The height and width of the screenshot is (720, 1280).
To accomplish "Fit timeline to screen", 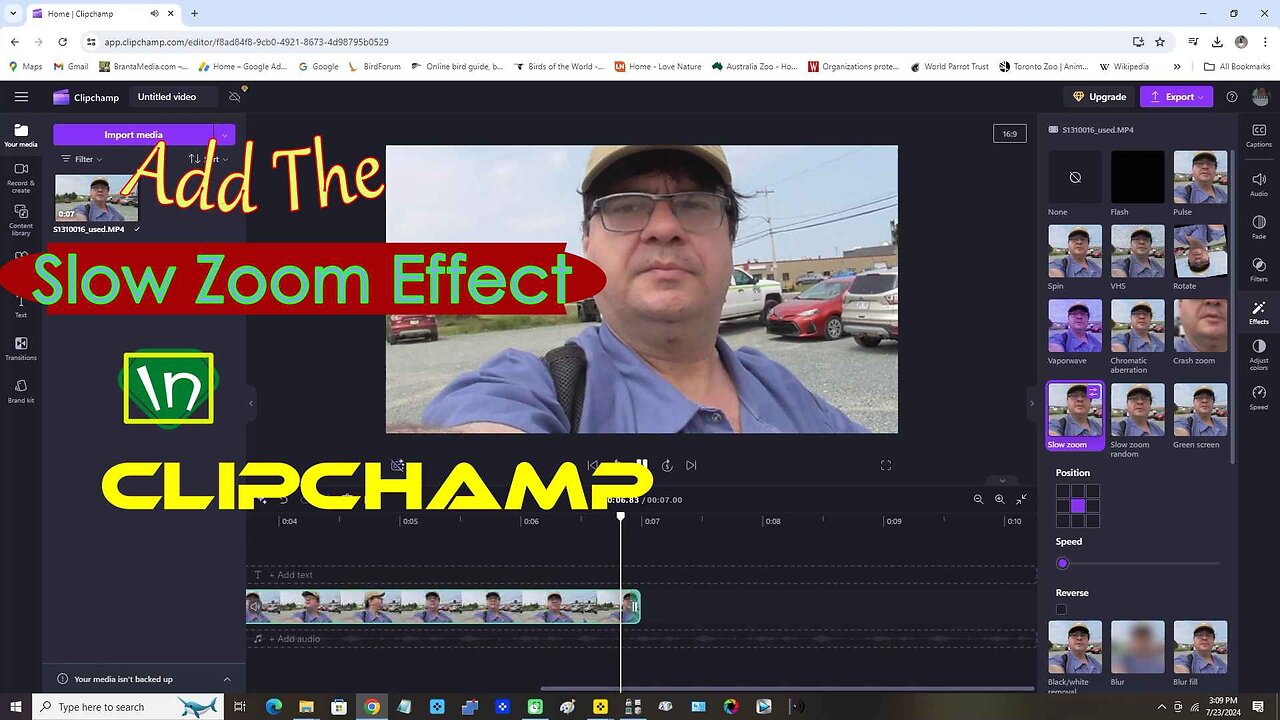I will (1021, 499).
